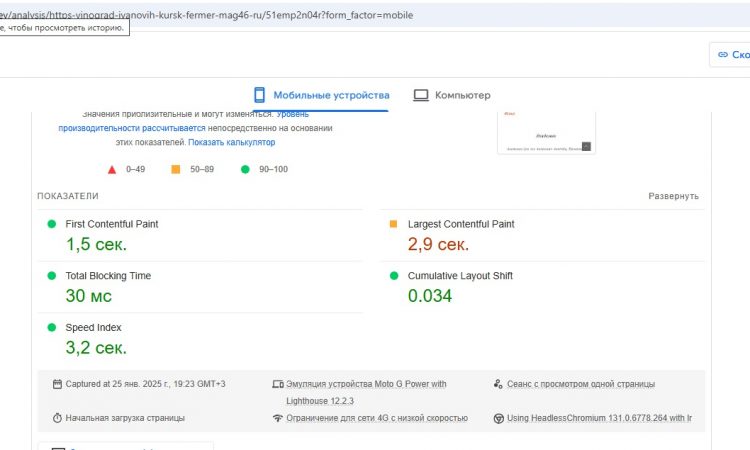Click the mobile phone icon
The width and height of the screenshot is (750, 450).
[x=259, y=95]
